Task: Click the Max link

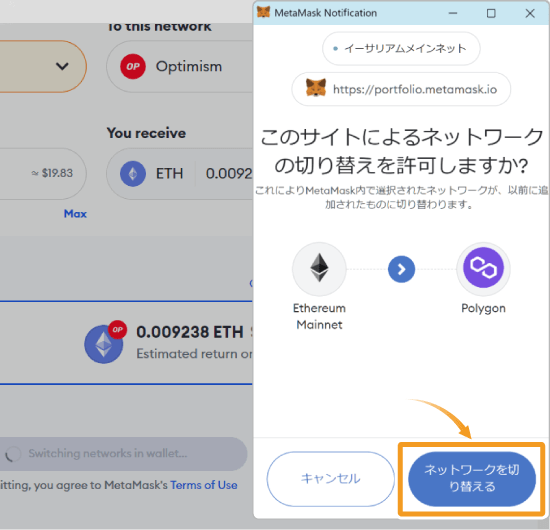Action: [75, 214]
